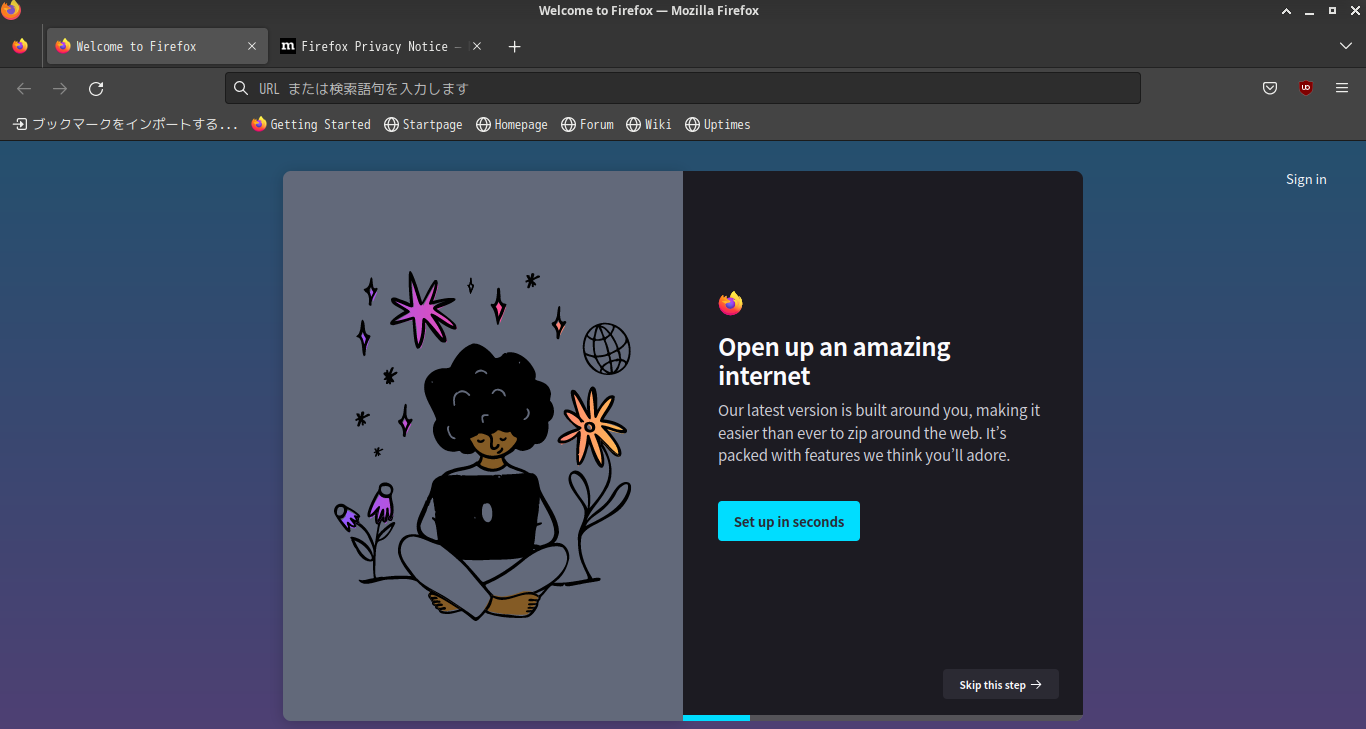Open Forum bookmark
This screenshot has width=1366, height=729.
(x=587, y=124)
